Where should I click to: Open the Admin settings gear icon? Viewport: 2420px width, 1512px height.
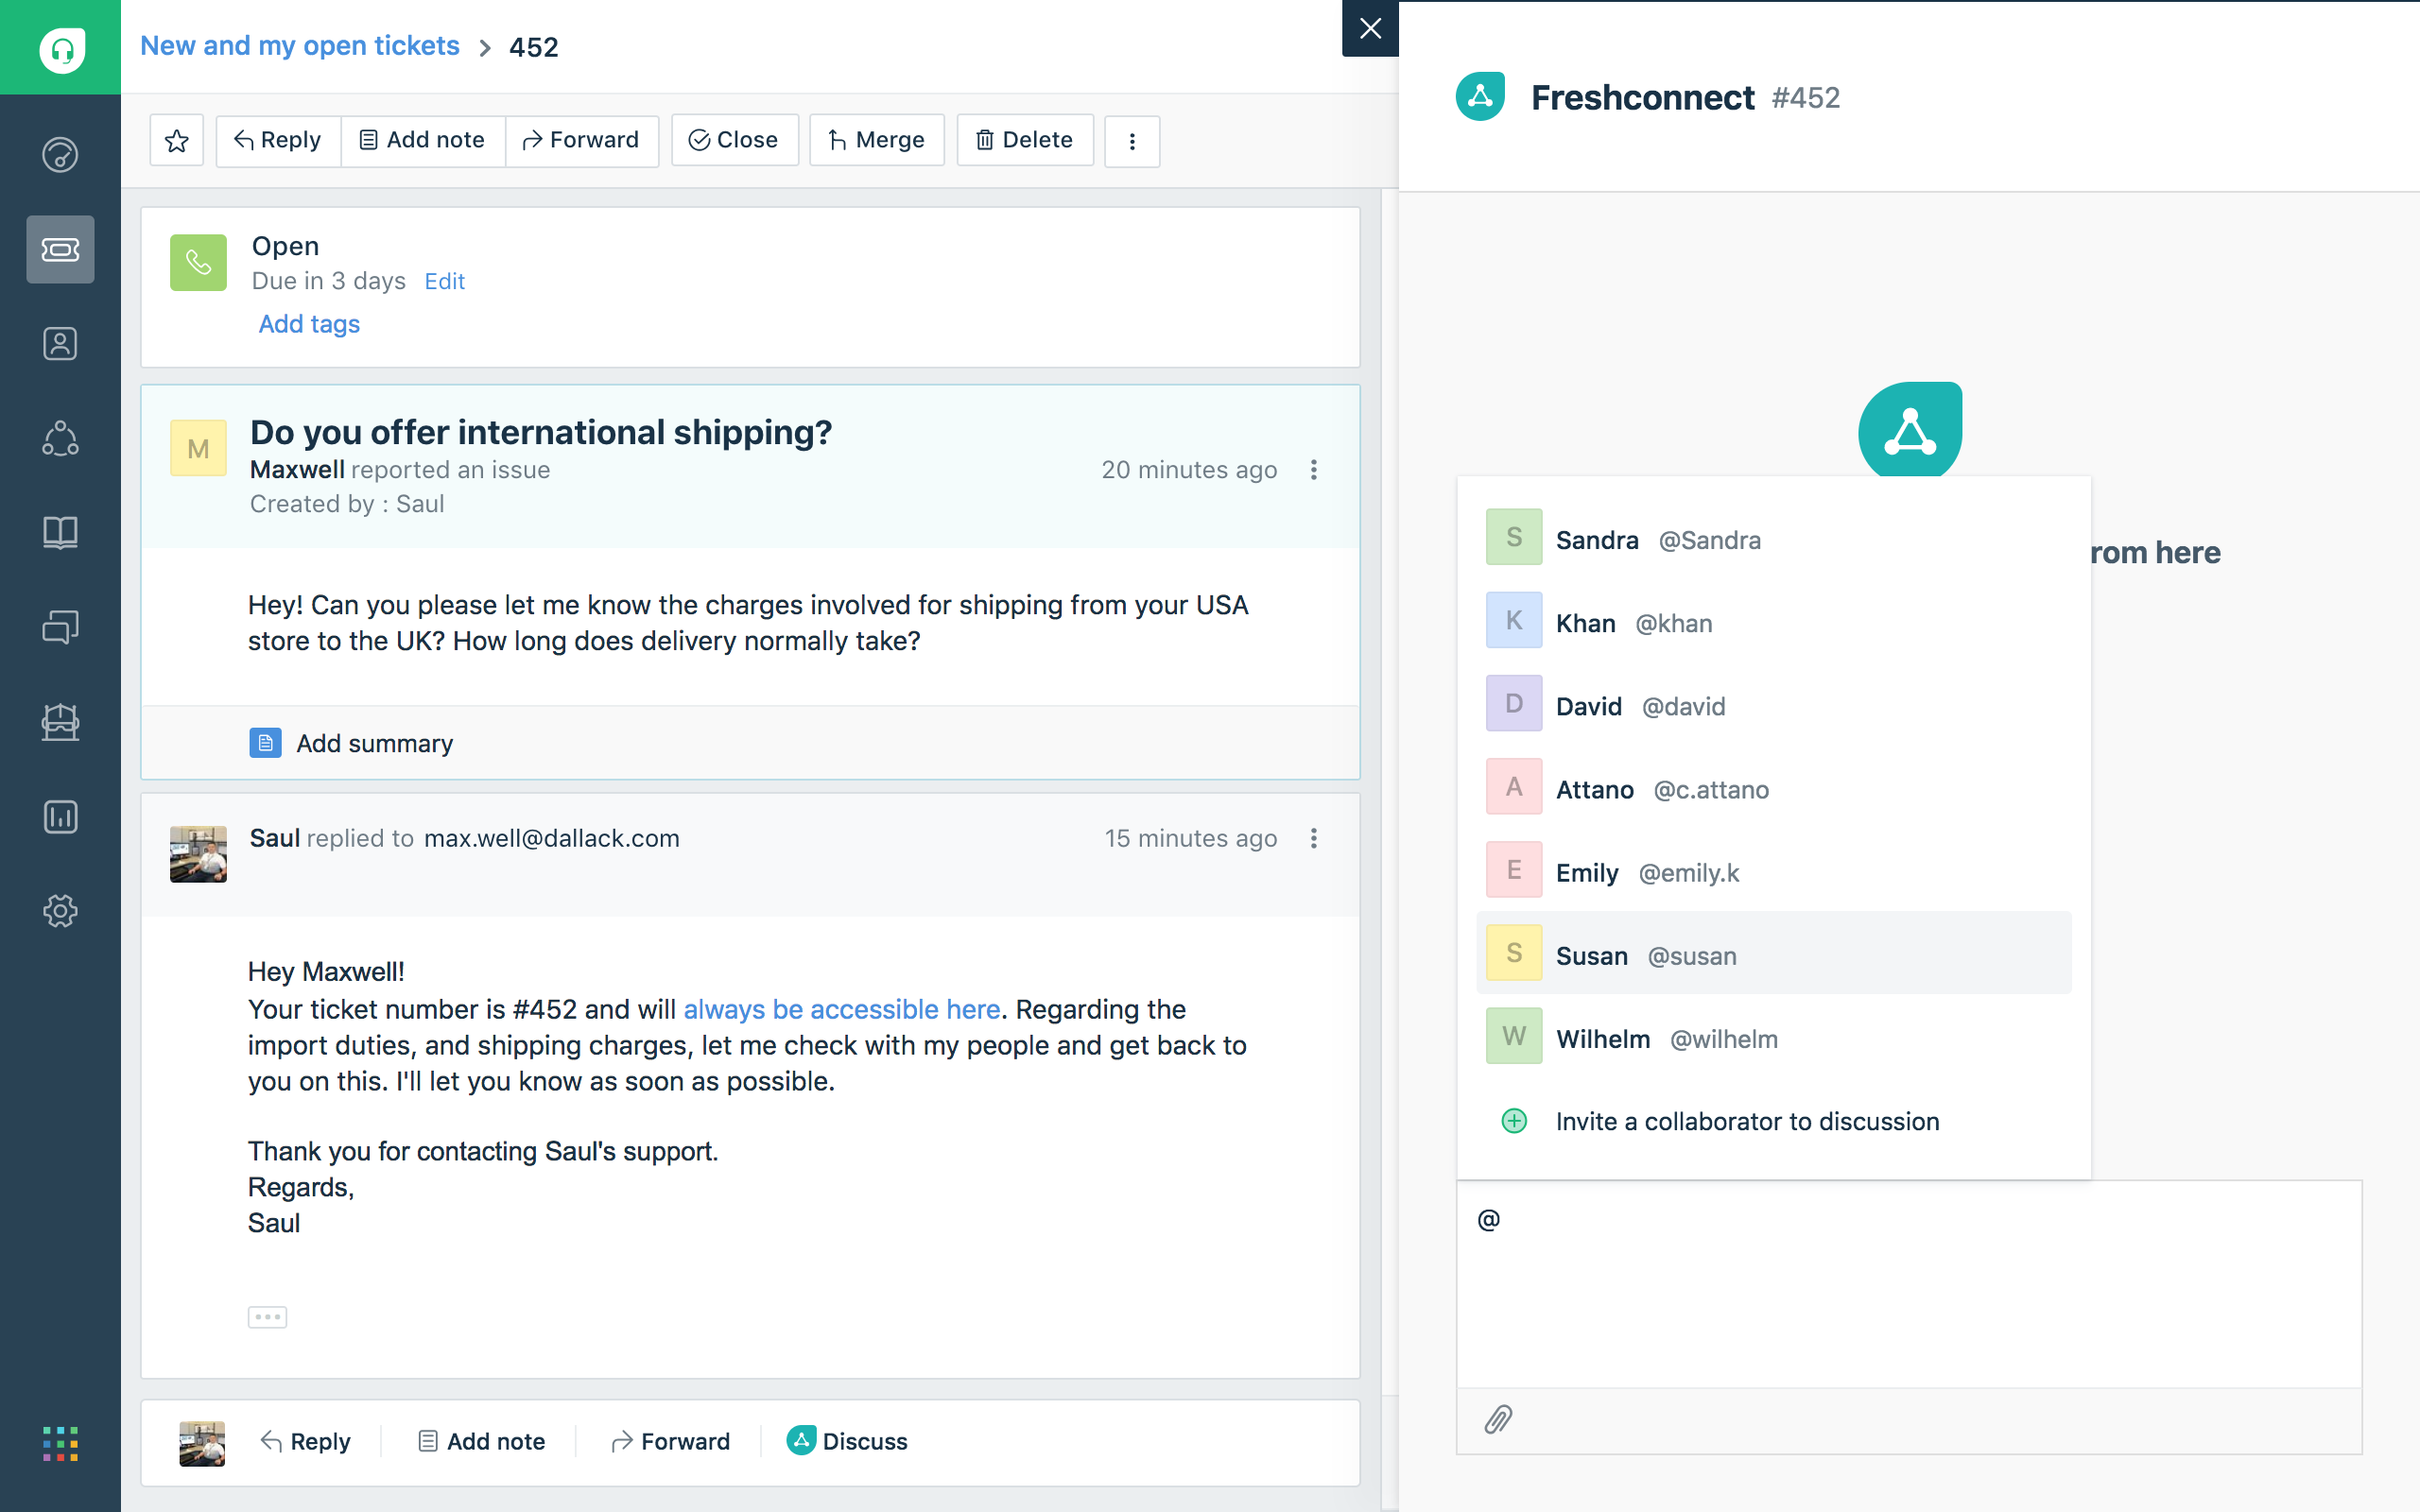60,911
